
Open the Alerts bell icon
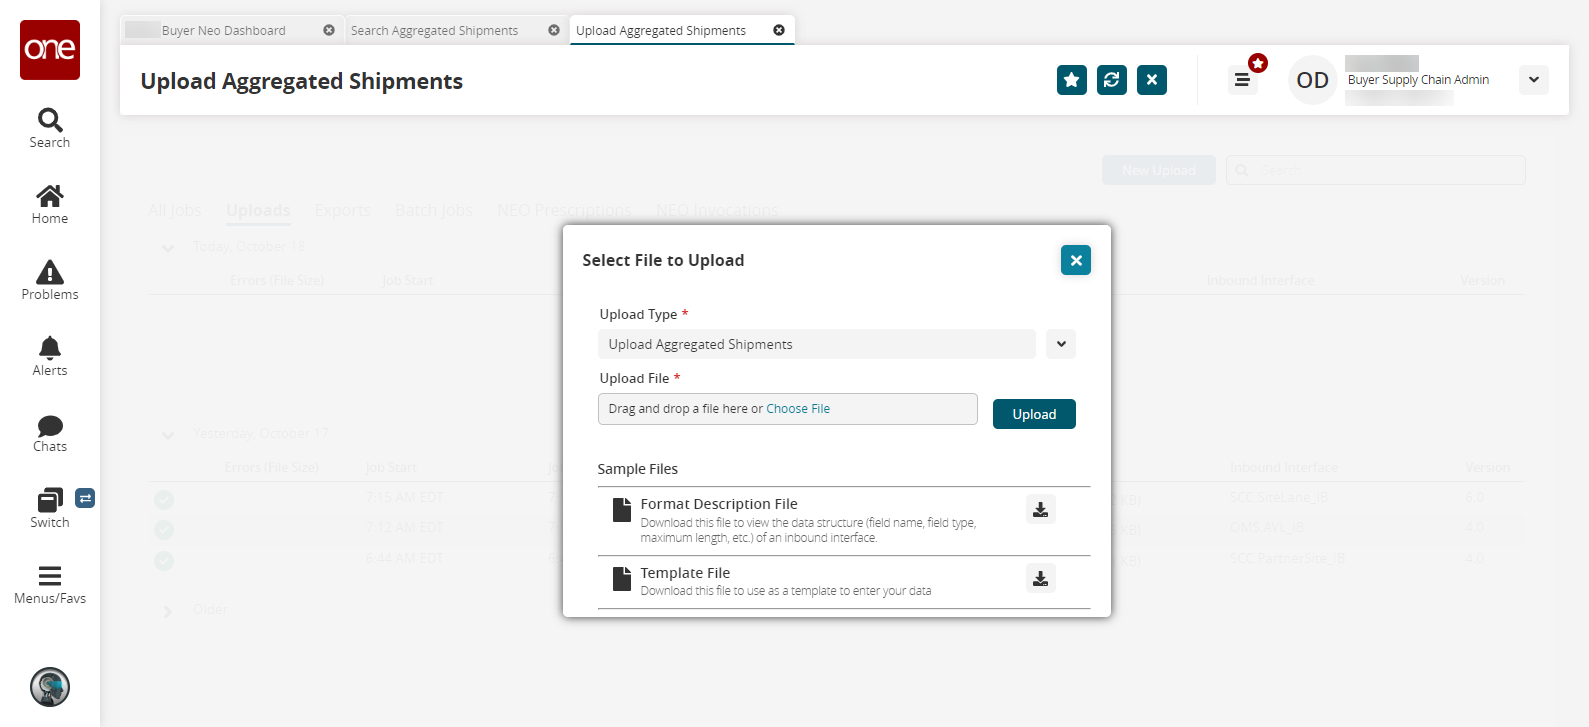tap(50, 348)
